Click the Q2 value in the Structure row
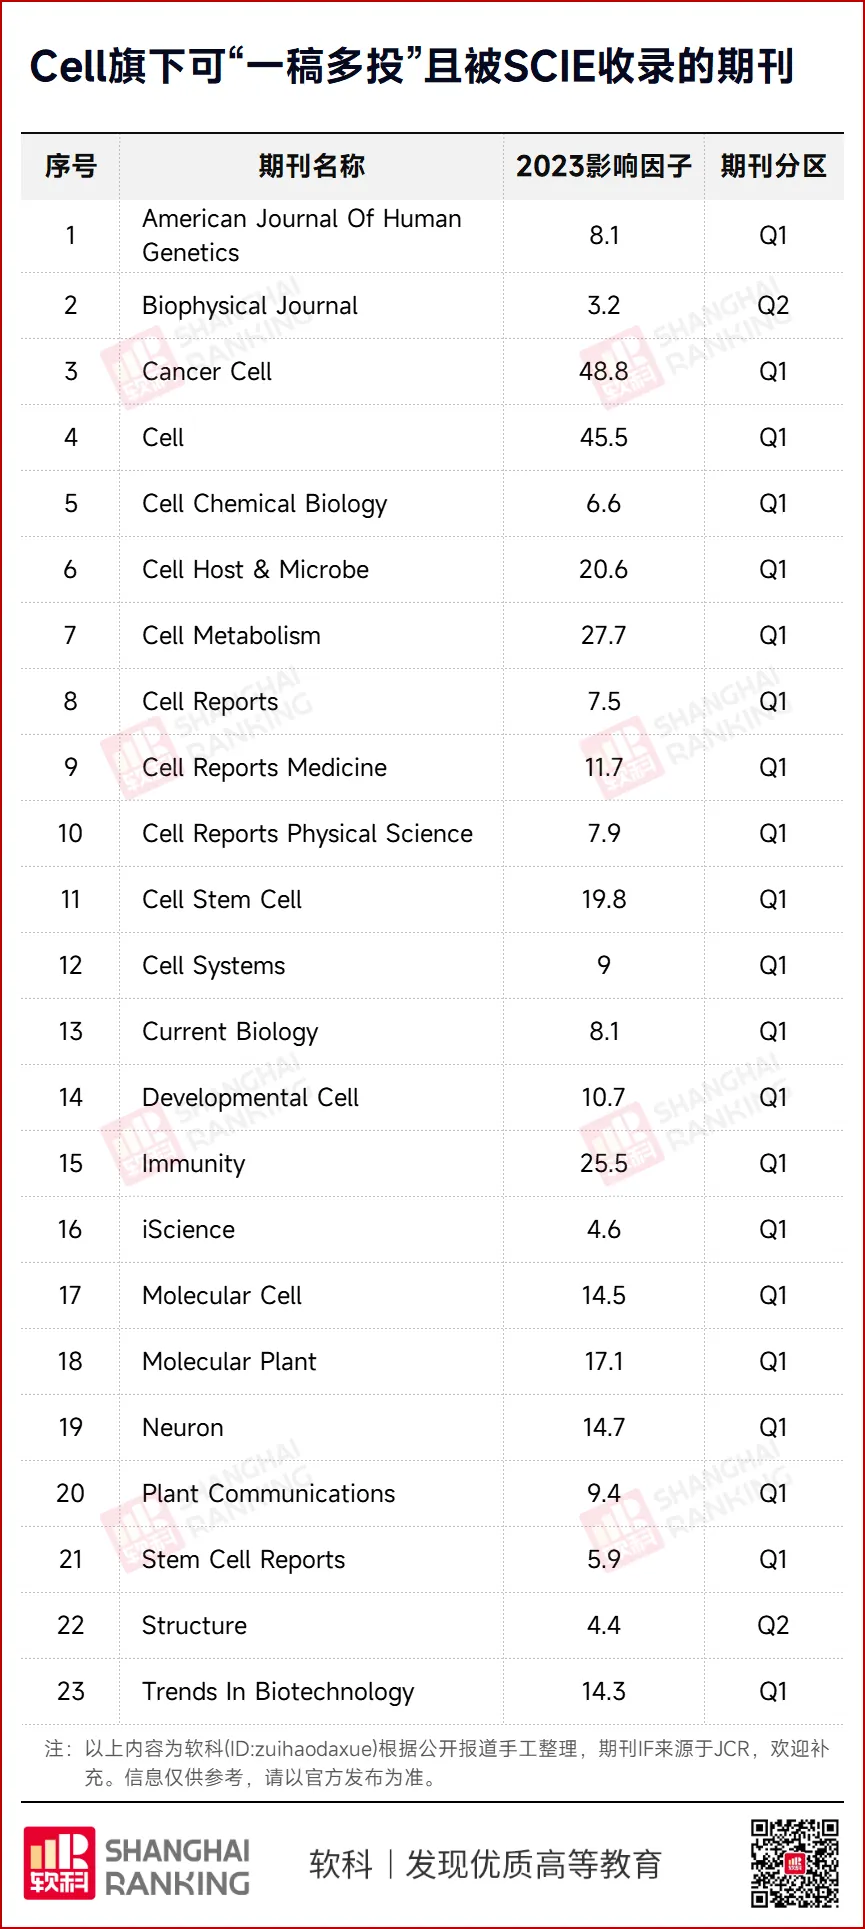The width and height of the screenshot is (865, 1929). tap(773, 1626)
